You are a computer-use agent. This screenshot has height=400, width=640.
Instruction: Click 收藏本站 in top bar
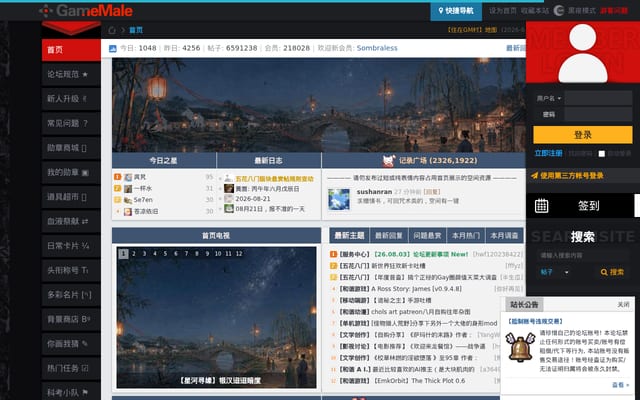click(535, 11)
